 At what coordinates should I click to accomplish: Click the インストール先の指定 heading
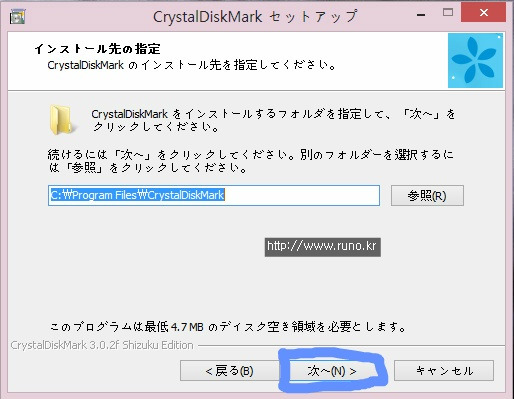click(x=97, y=49)
